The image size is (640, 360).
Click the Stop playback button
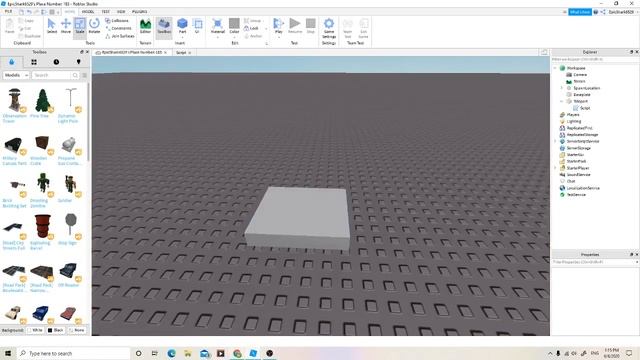pyautogui.click(x=311, y=26)
